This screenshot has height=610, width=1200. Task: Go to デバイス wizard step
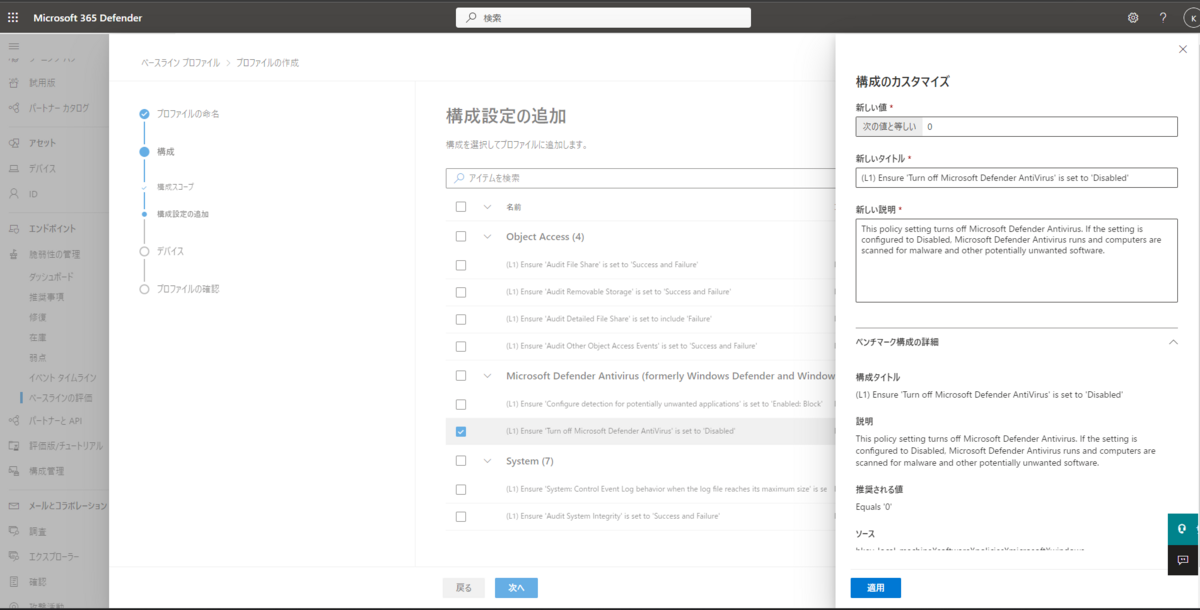(x=170, y=251)
